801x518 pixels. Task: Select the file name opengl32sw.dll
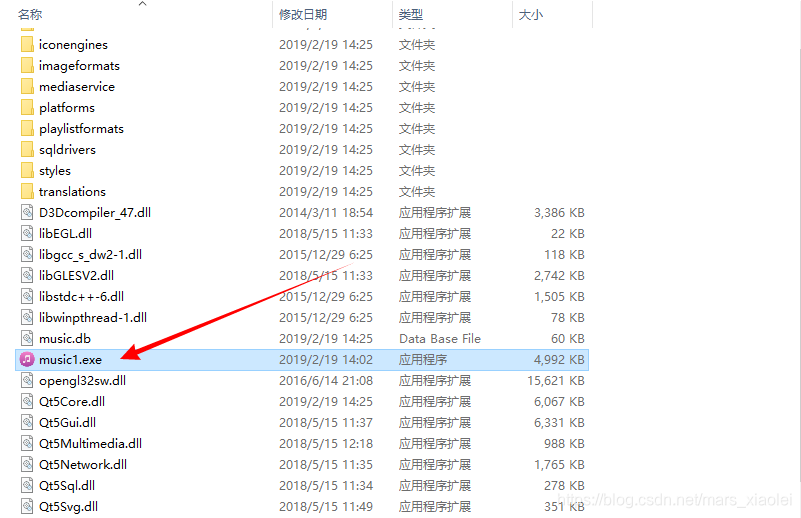click(82, 381)
